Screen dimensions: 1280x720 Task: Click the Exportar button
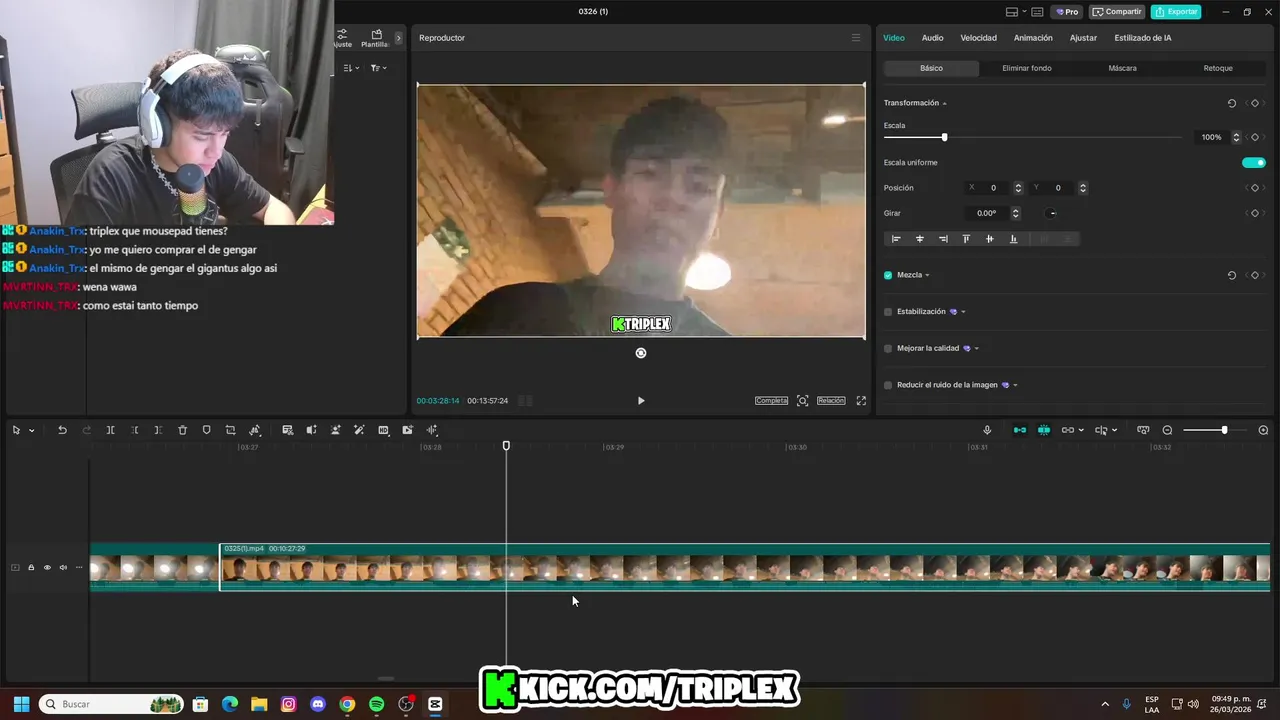[1176, 12]
